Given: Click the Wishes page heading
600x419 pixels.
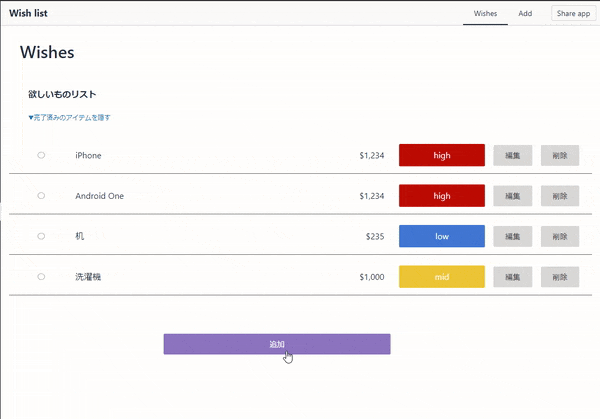Looking at the screenshot, I should tap(47, 52).
